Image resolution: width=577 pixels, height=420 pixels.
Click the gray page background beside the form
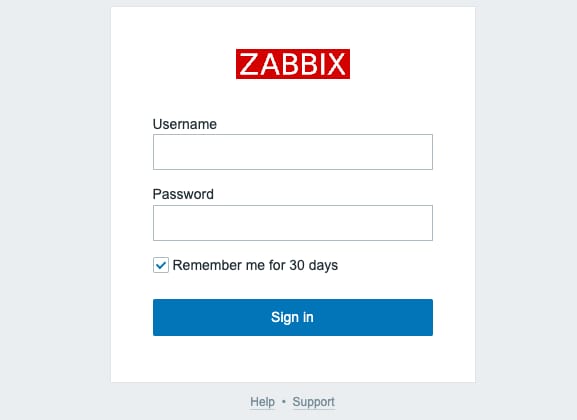click(x=55, y=210)
